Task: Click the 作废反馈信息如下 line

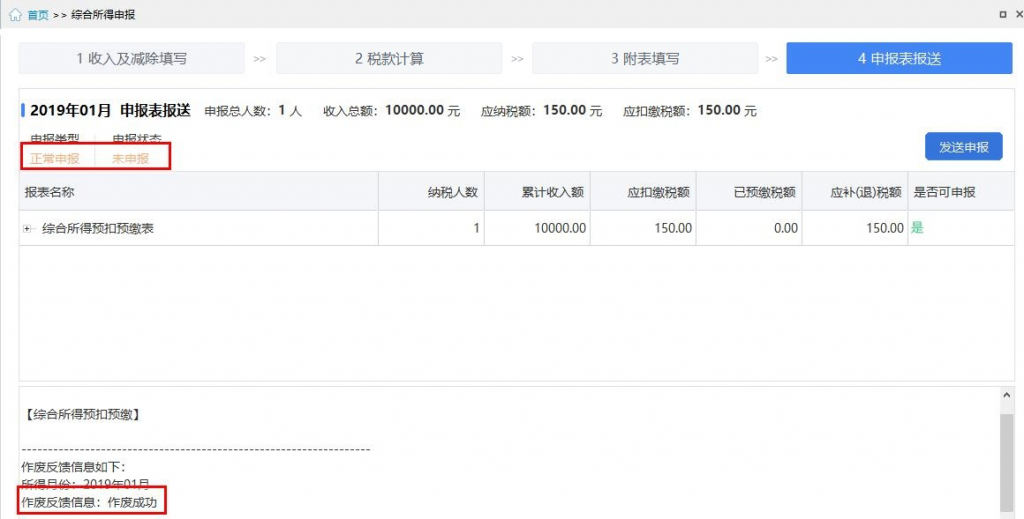Action: click(x=73, y=467)
